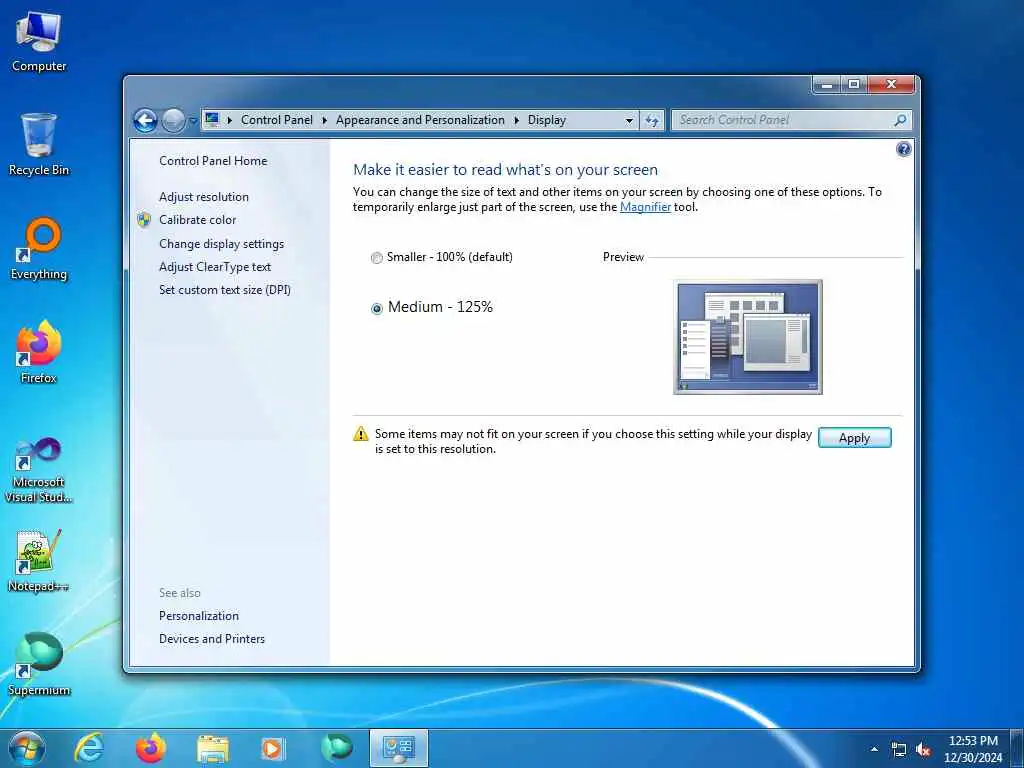The width and height of the screenshot is (1024, 768).
Task: Open Control Panel Home
Action: pyautogui.click(x=213, y=161)
